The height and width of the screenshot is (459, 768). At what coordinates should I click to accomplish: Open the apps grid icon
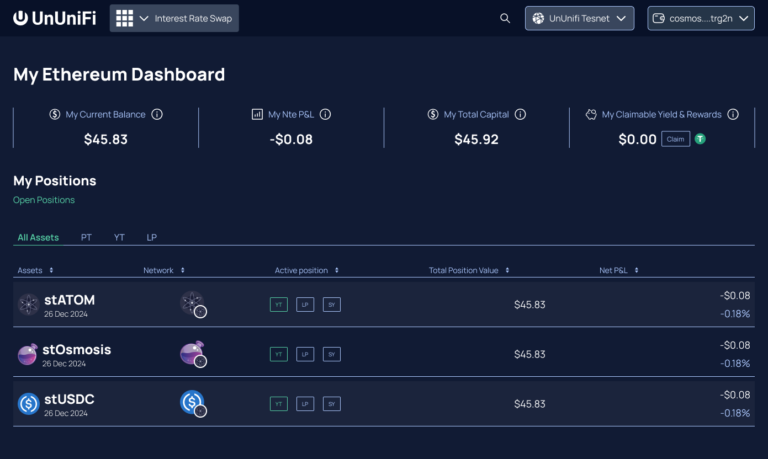click(124, 18)
